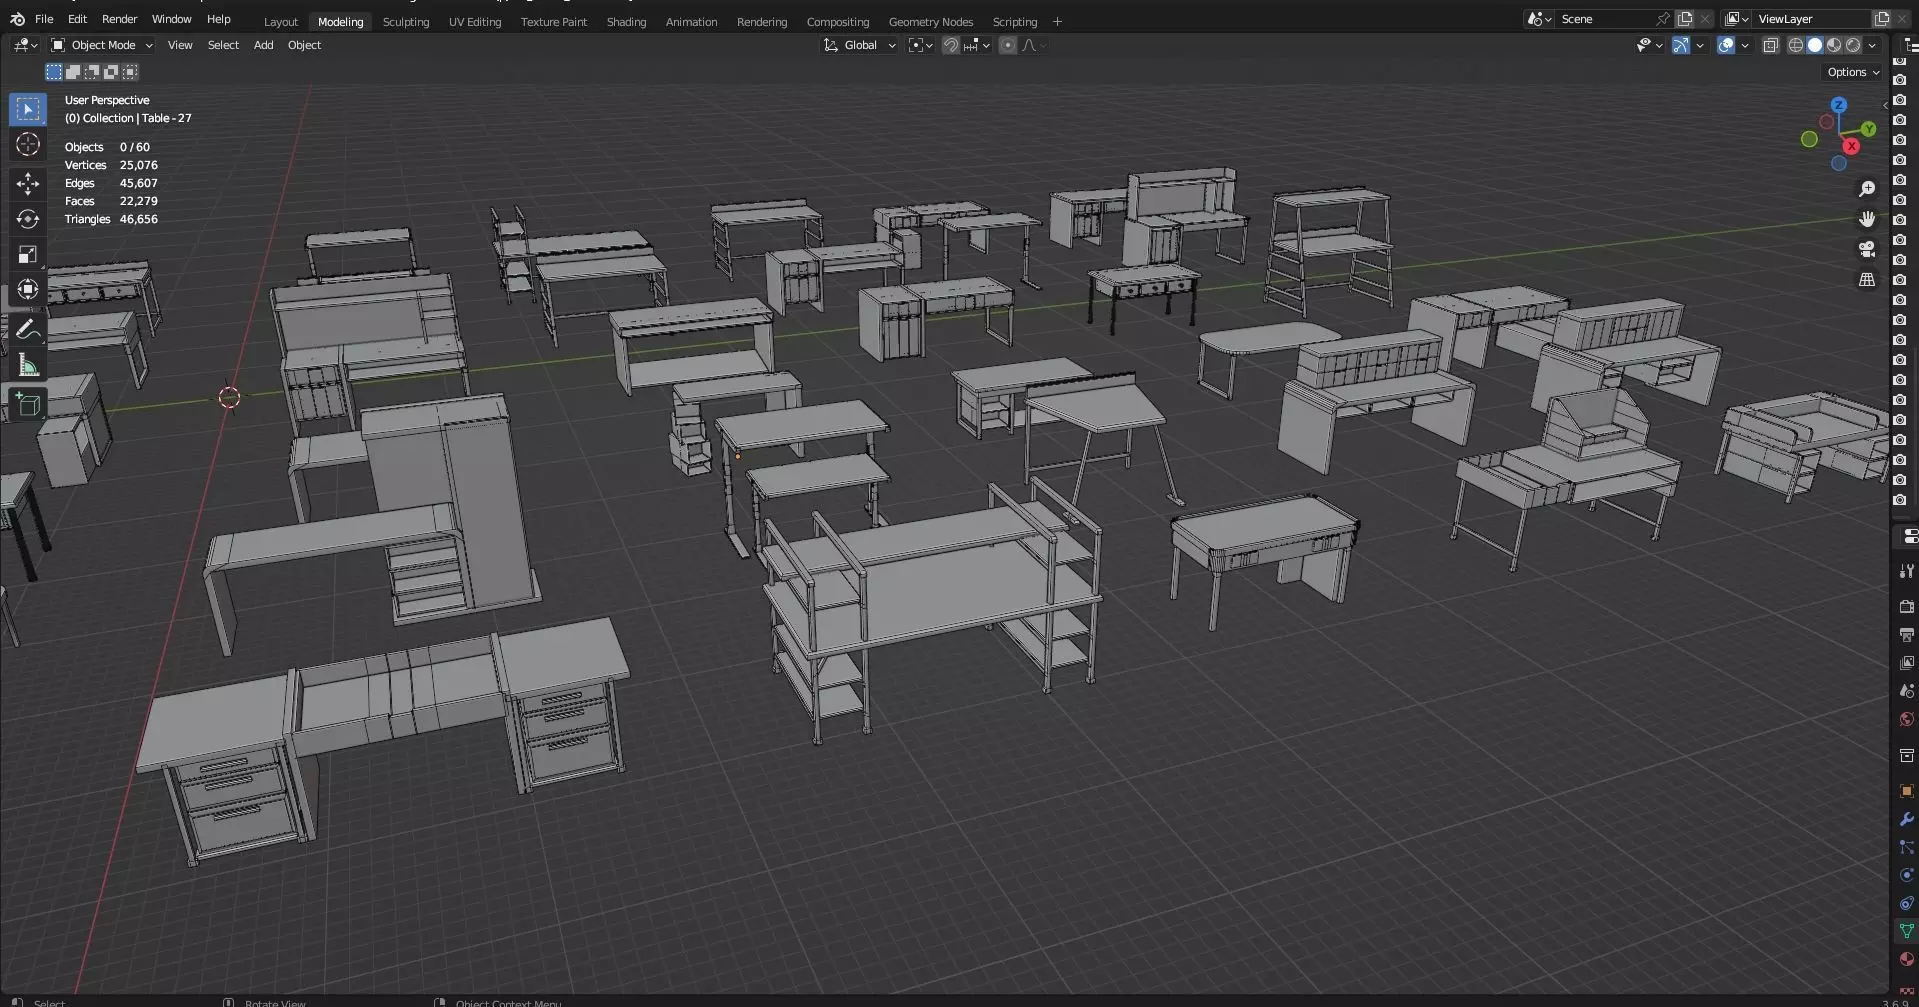Open the Tool properties tab
Screen dimensions: 1919x1007
pos(1906,571)
